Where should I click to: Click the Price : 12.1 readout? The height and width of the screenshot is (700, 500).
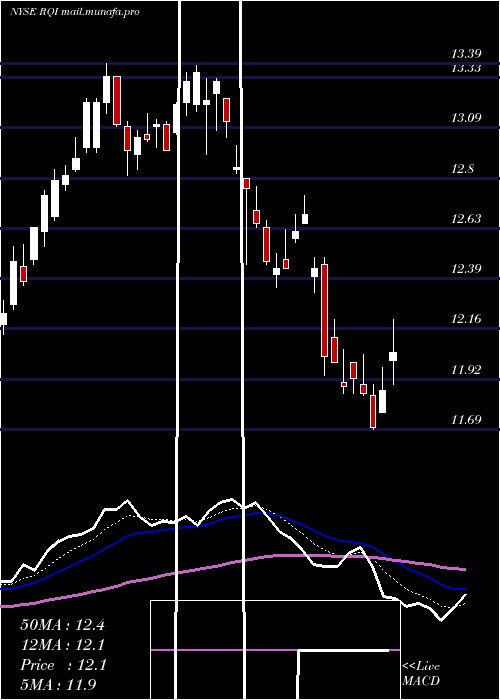(63, 665)
